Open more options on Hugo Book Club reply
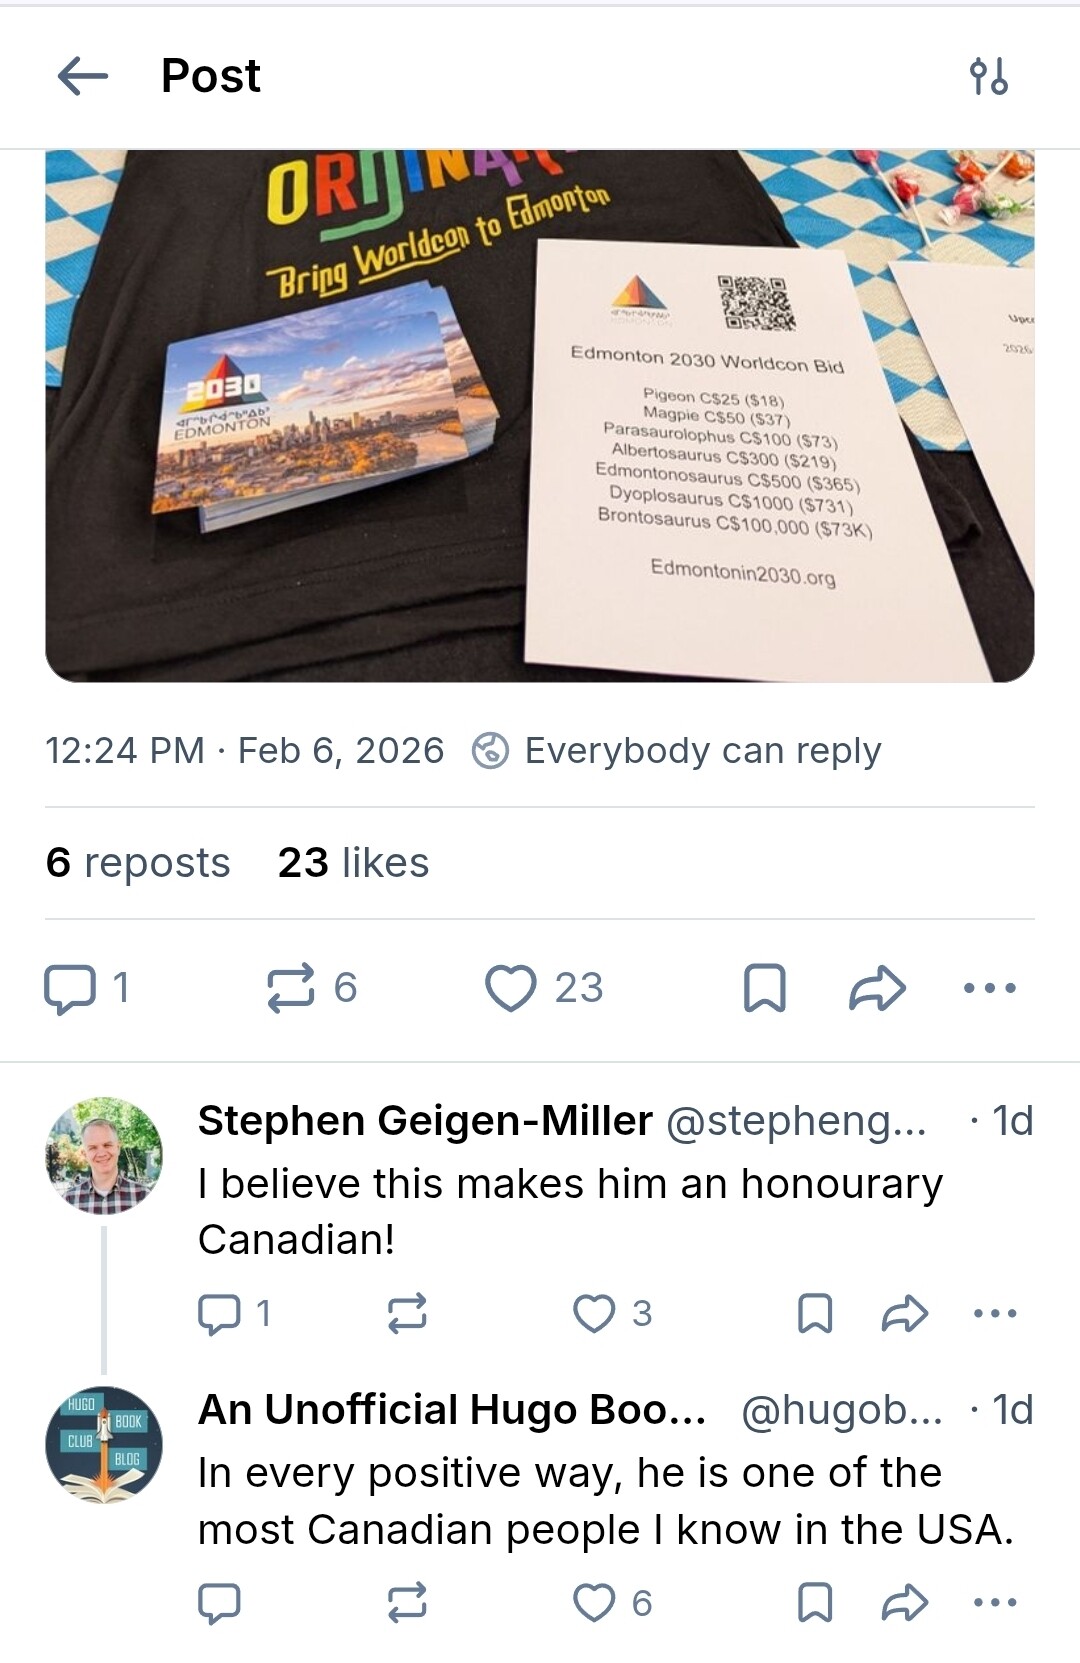 994,1603
